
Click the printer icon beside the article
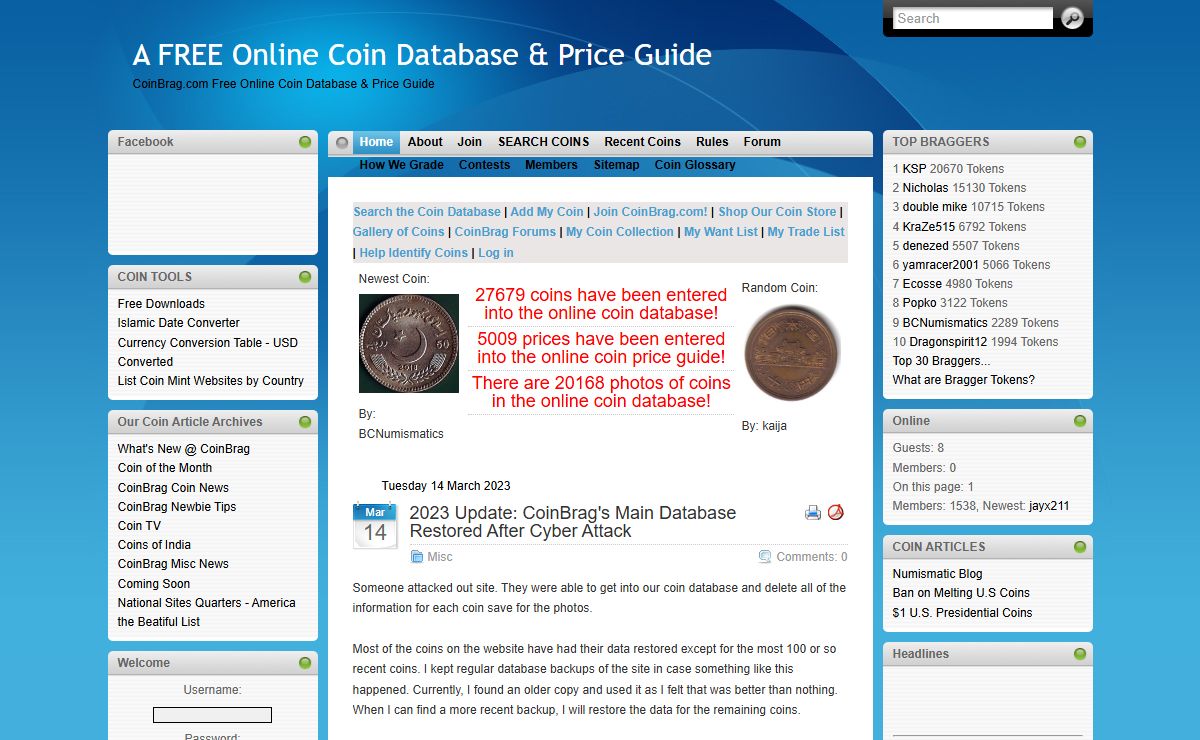pyautogui.click(x=813, y=513)
